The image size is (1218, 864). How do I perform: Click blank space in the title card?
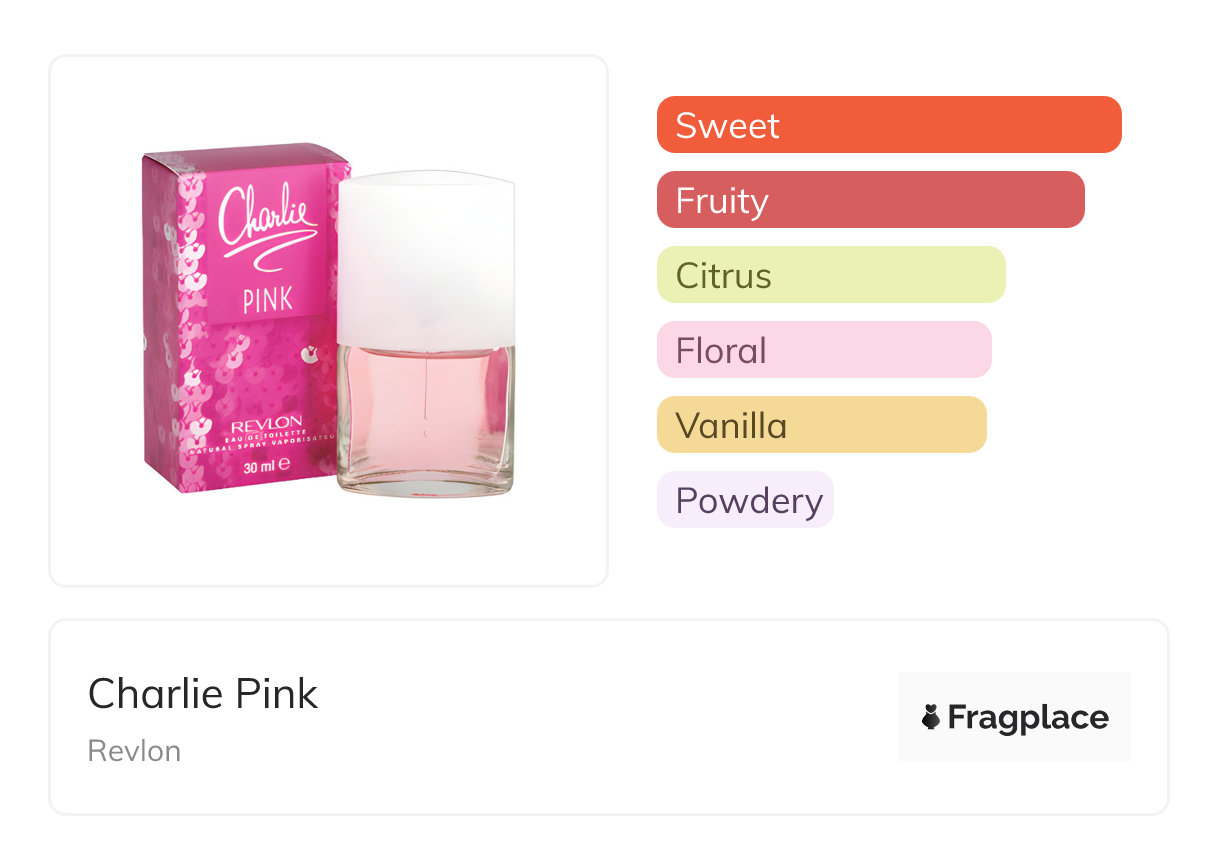tap(600, 720)
